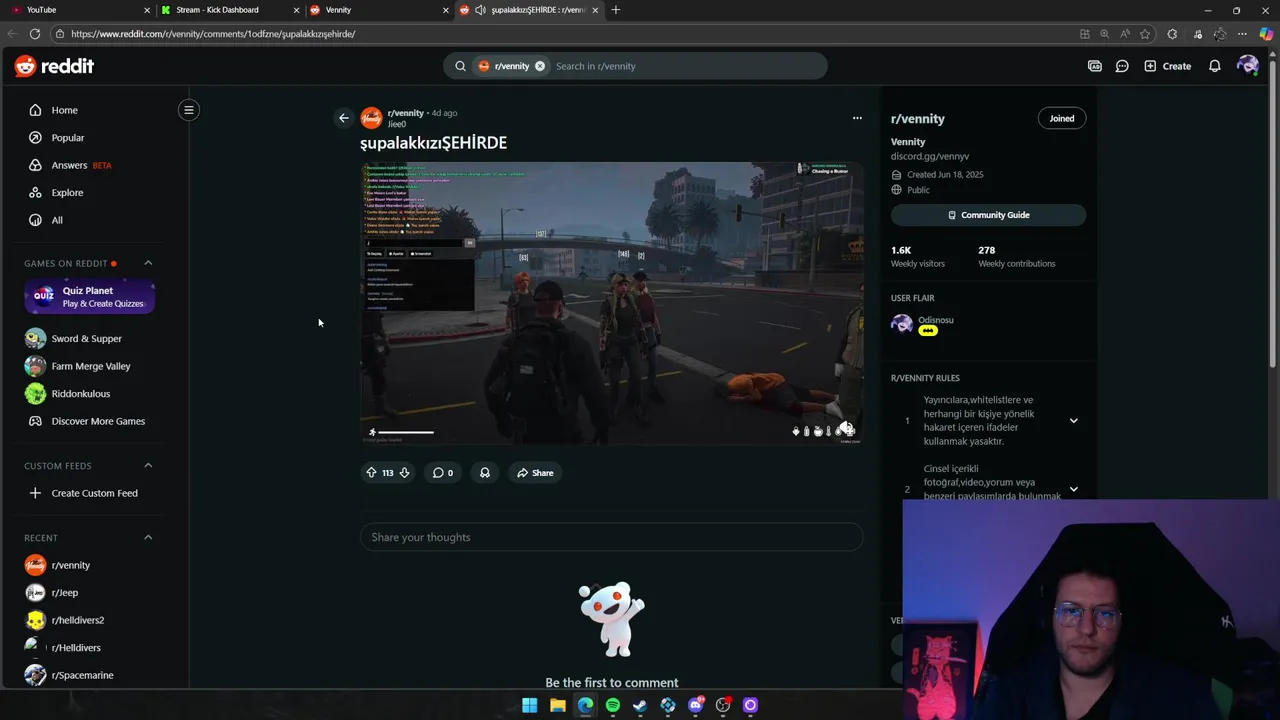Open the post's three-dot options menu

tap(857, 118)
